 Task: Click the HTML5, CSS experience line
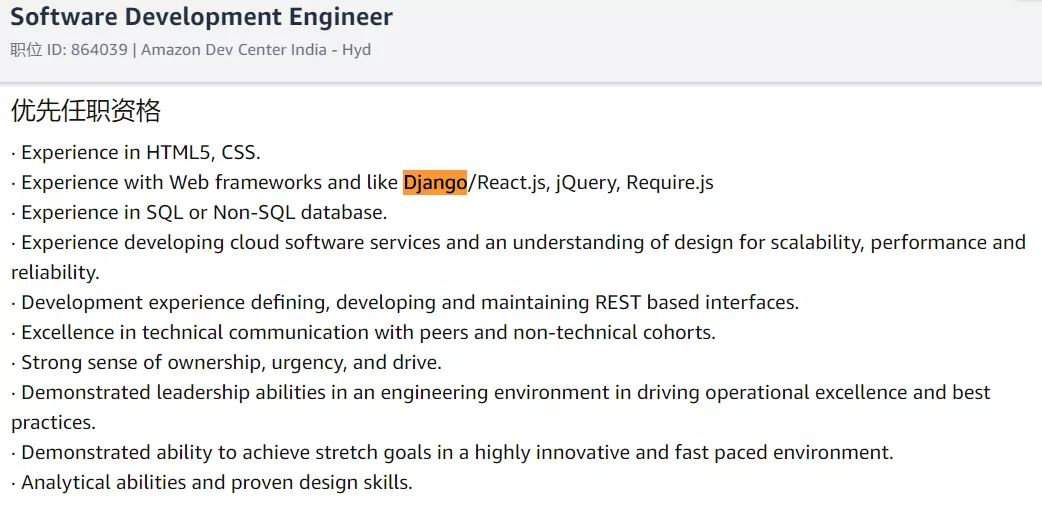[136, 152]
